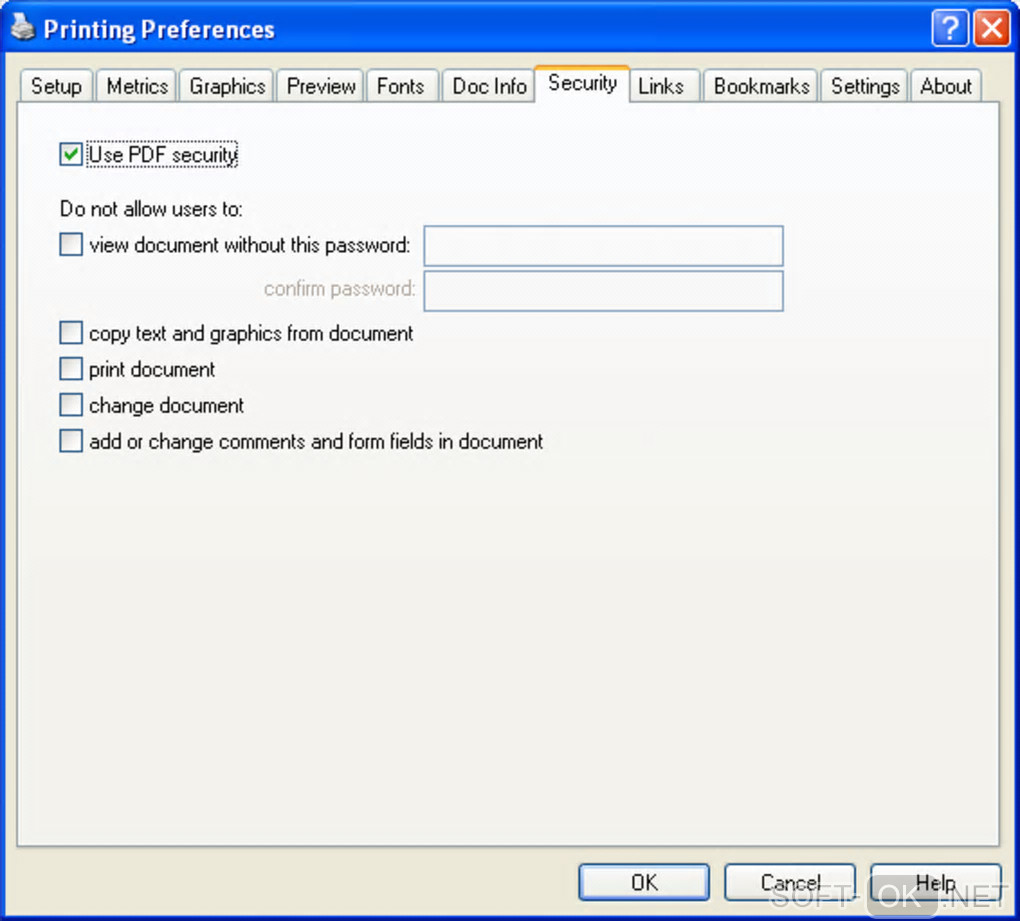The width and height of the screenshot is (1020, 921).
Task: Show the About tab
Action: click(946, 86)
